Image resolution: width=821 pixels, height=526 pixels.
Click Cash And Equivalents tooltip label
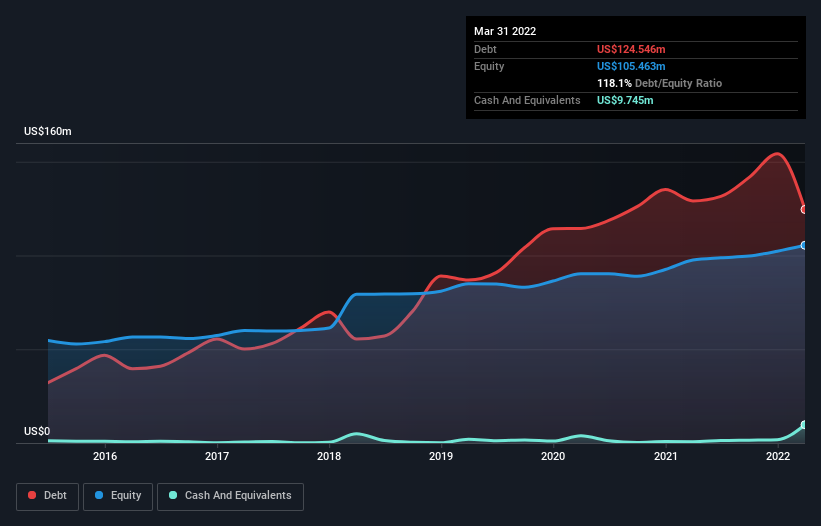point(527,100)
